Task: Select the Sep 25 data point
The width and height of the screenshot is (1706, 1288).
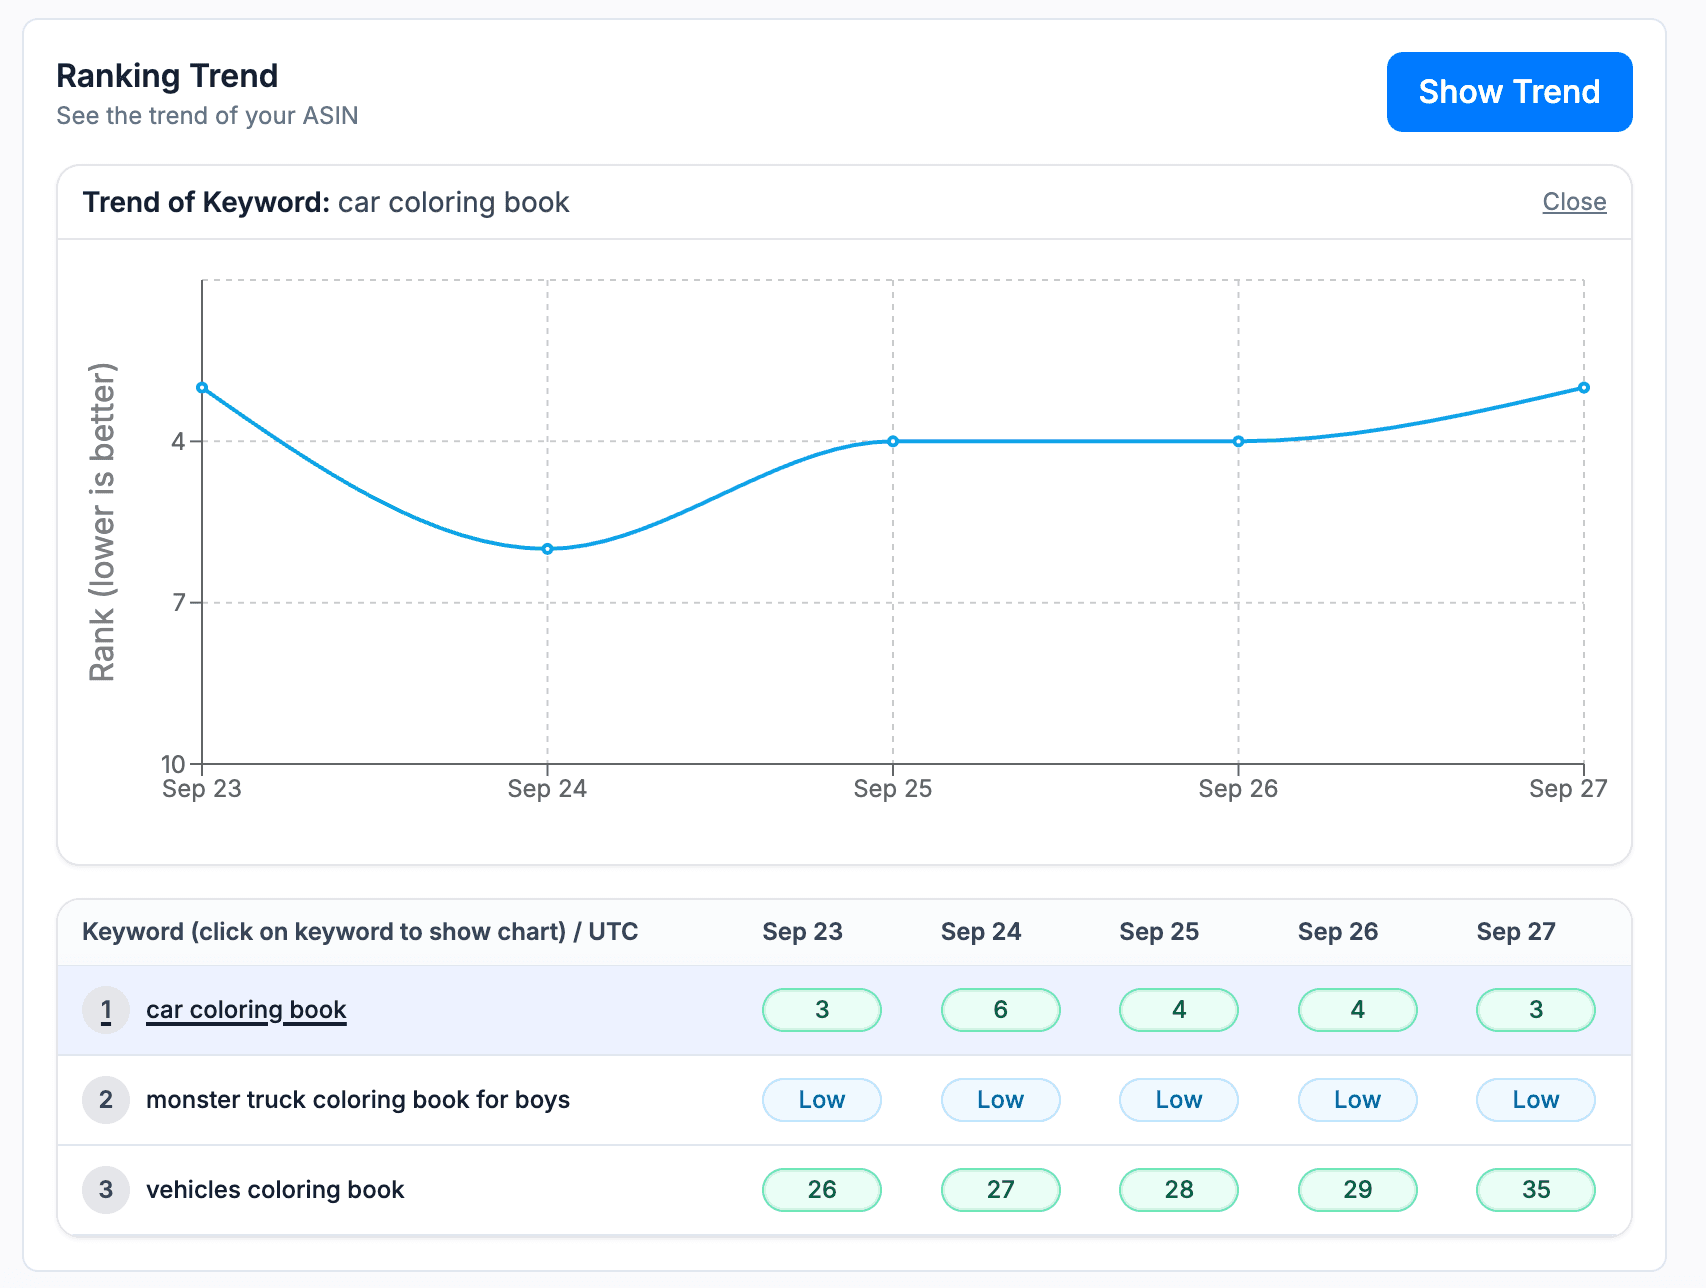Action: coord(893,441)
